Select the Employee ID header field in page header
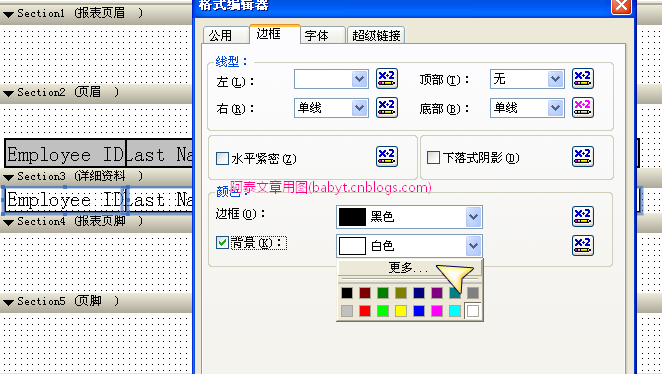662x374 pixels. [x=65, y=154]
